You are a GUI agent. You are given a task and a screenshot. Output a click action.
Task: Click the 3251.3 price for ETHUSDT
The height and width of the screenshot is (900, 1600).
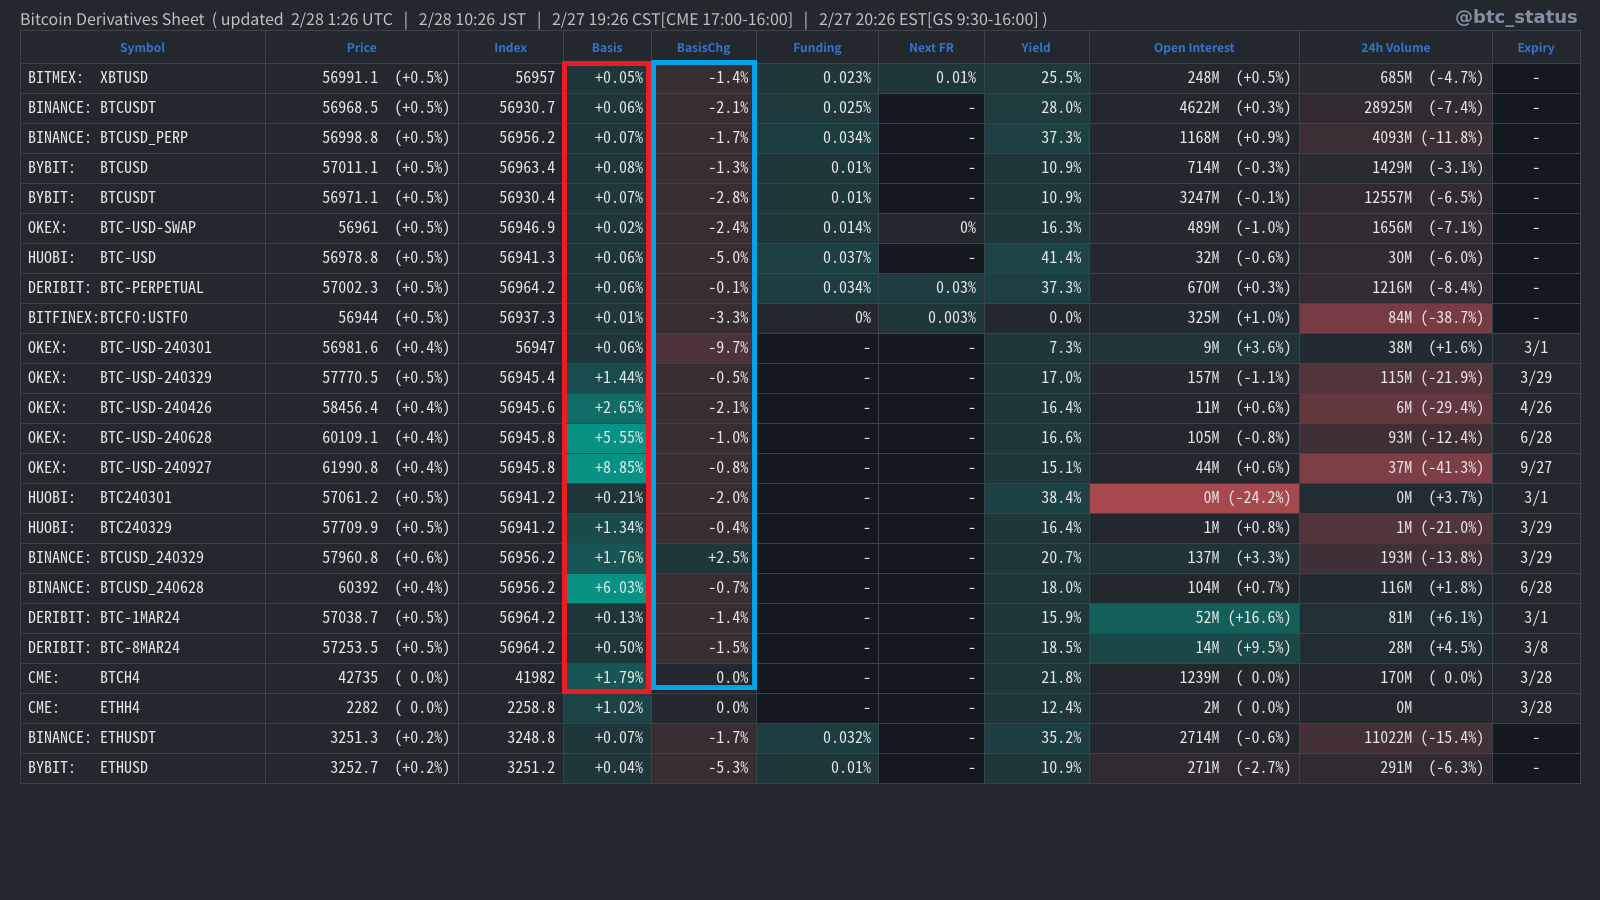click(354, 738)
